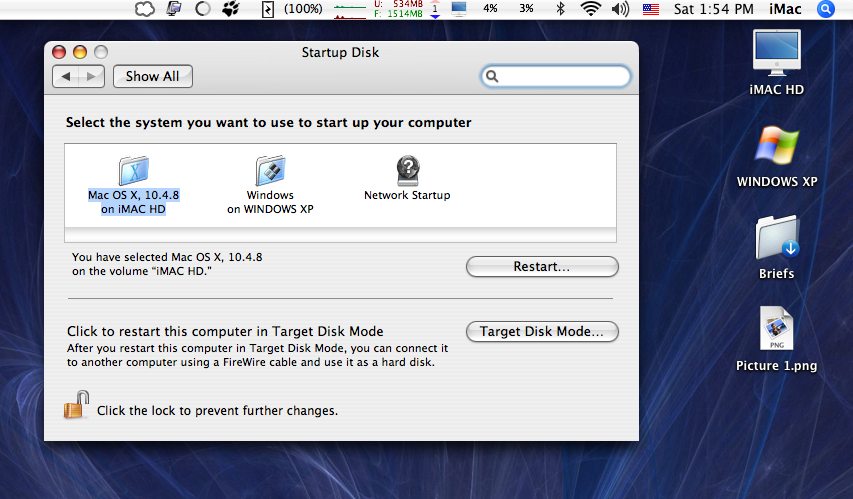Viewport: 853px width, 499px height.
Task: Select the Briefs folder on desktop
Action: coord(776,248)
